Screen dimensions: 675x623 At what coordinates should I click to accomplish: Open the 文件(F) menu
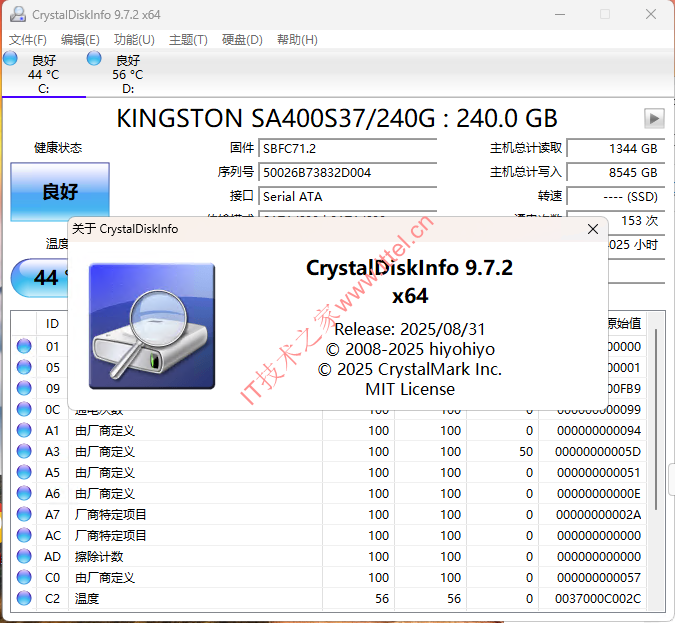click(28, 40)
